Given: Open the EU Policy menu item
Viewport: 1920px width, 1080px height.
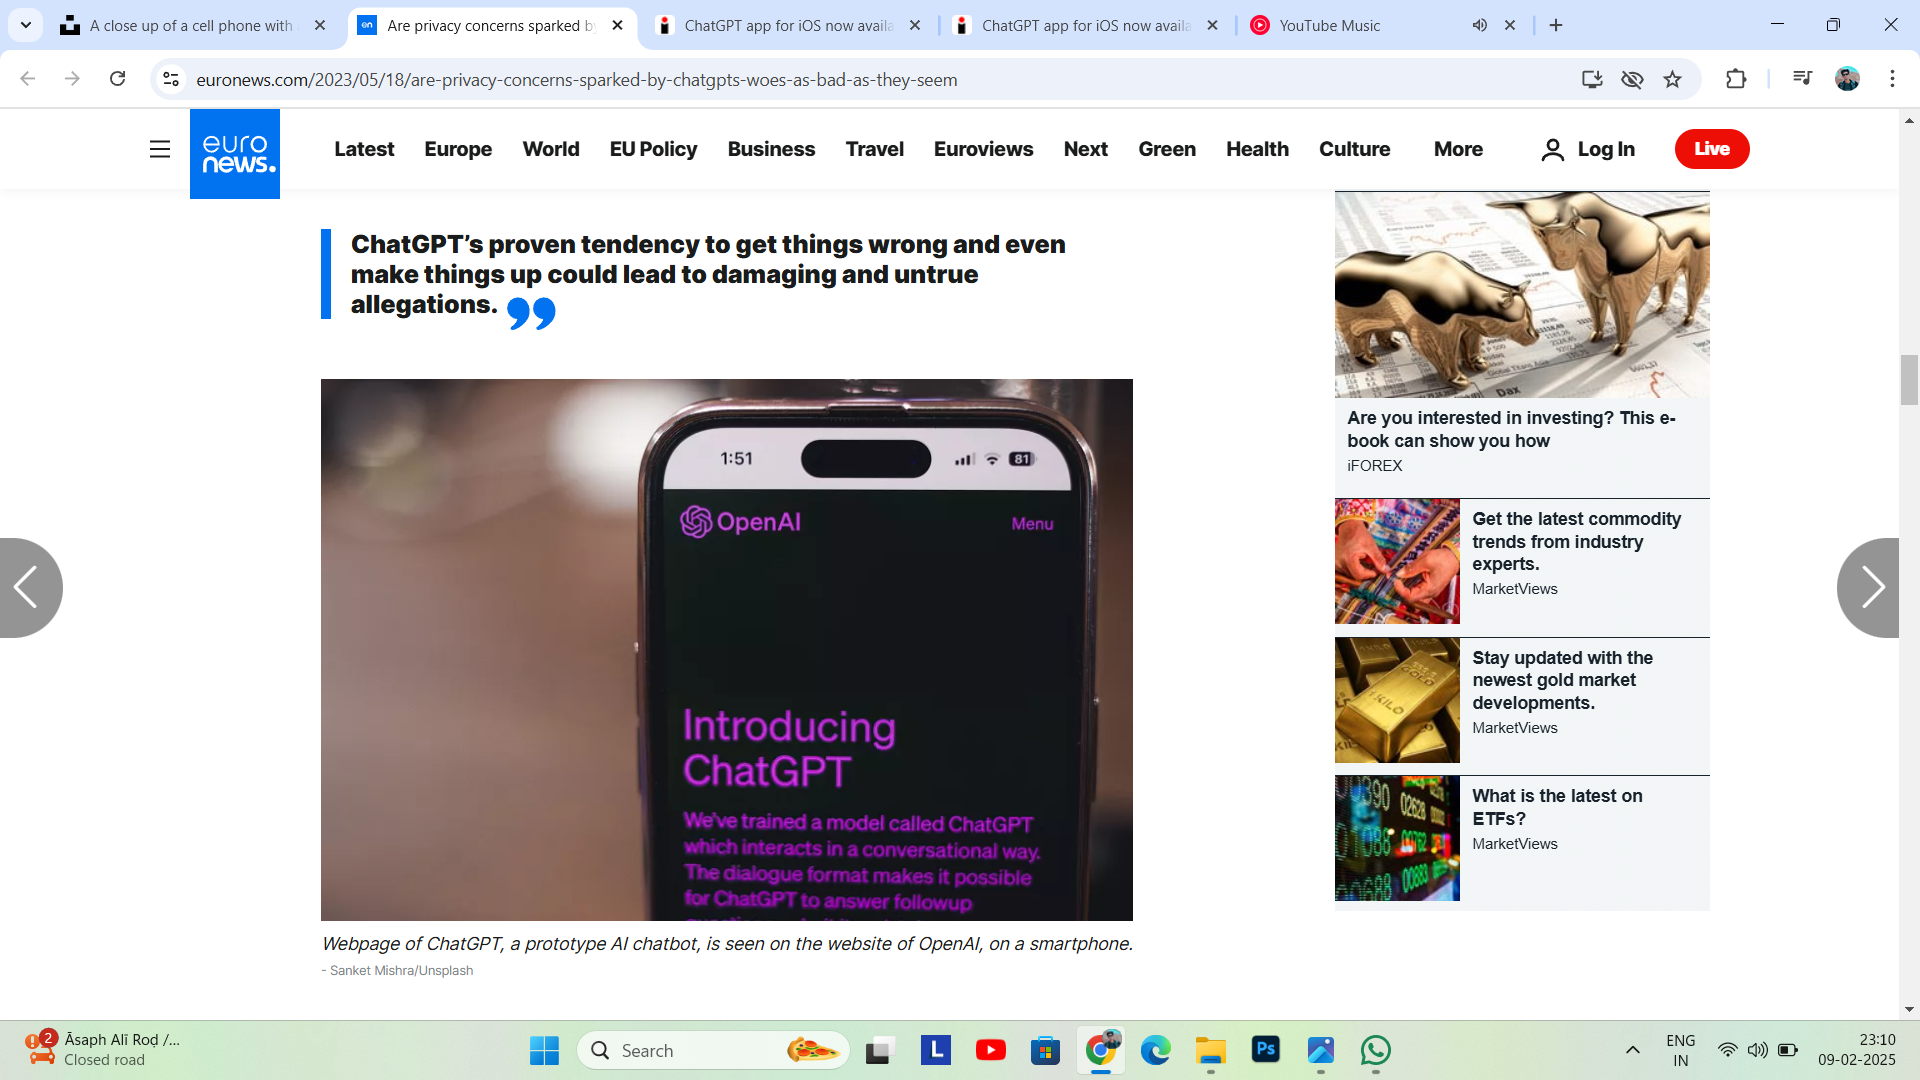Looking at the screenshot, I should pyautogui.click(x=653, y=149).
